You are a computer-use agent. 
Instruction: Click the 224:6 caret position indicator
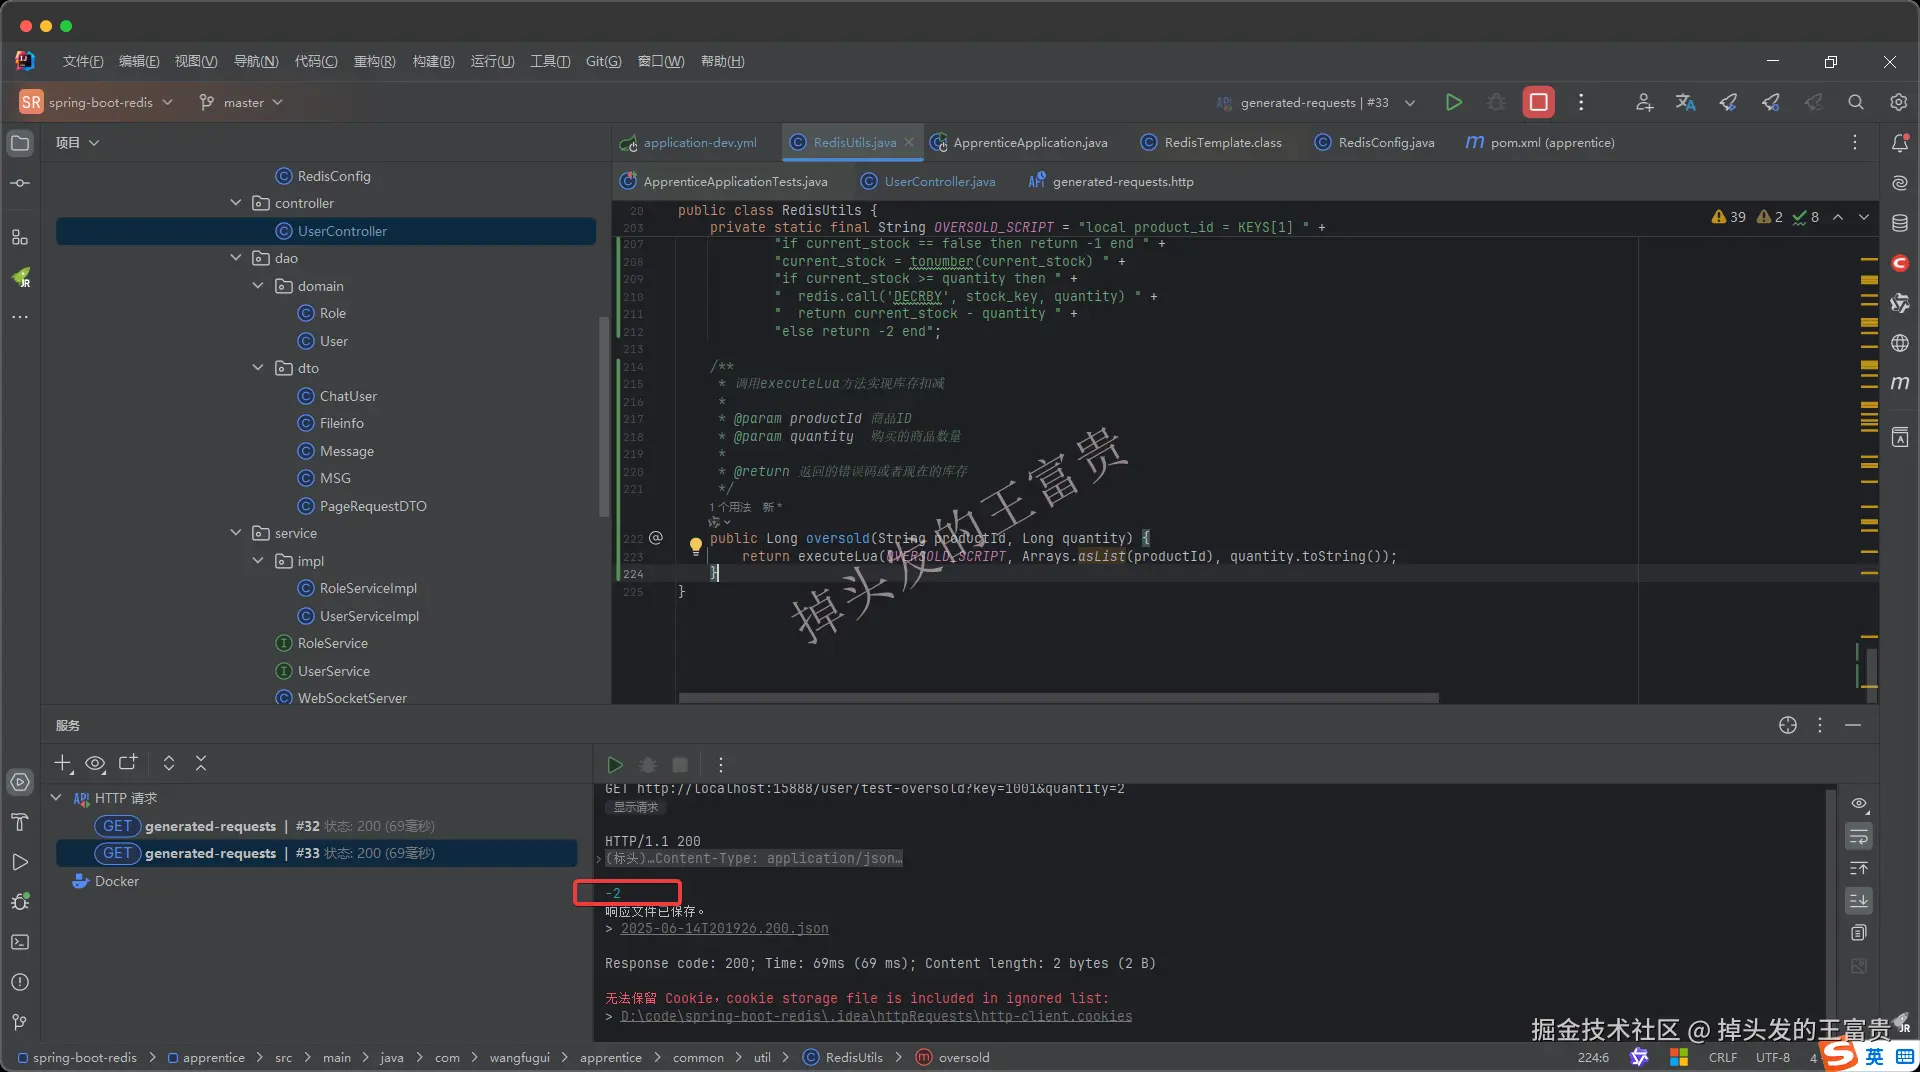click(1593, 1057)
